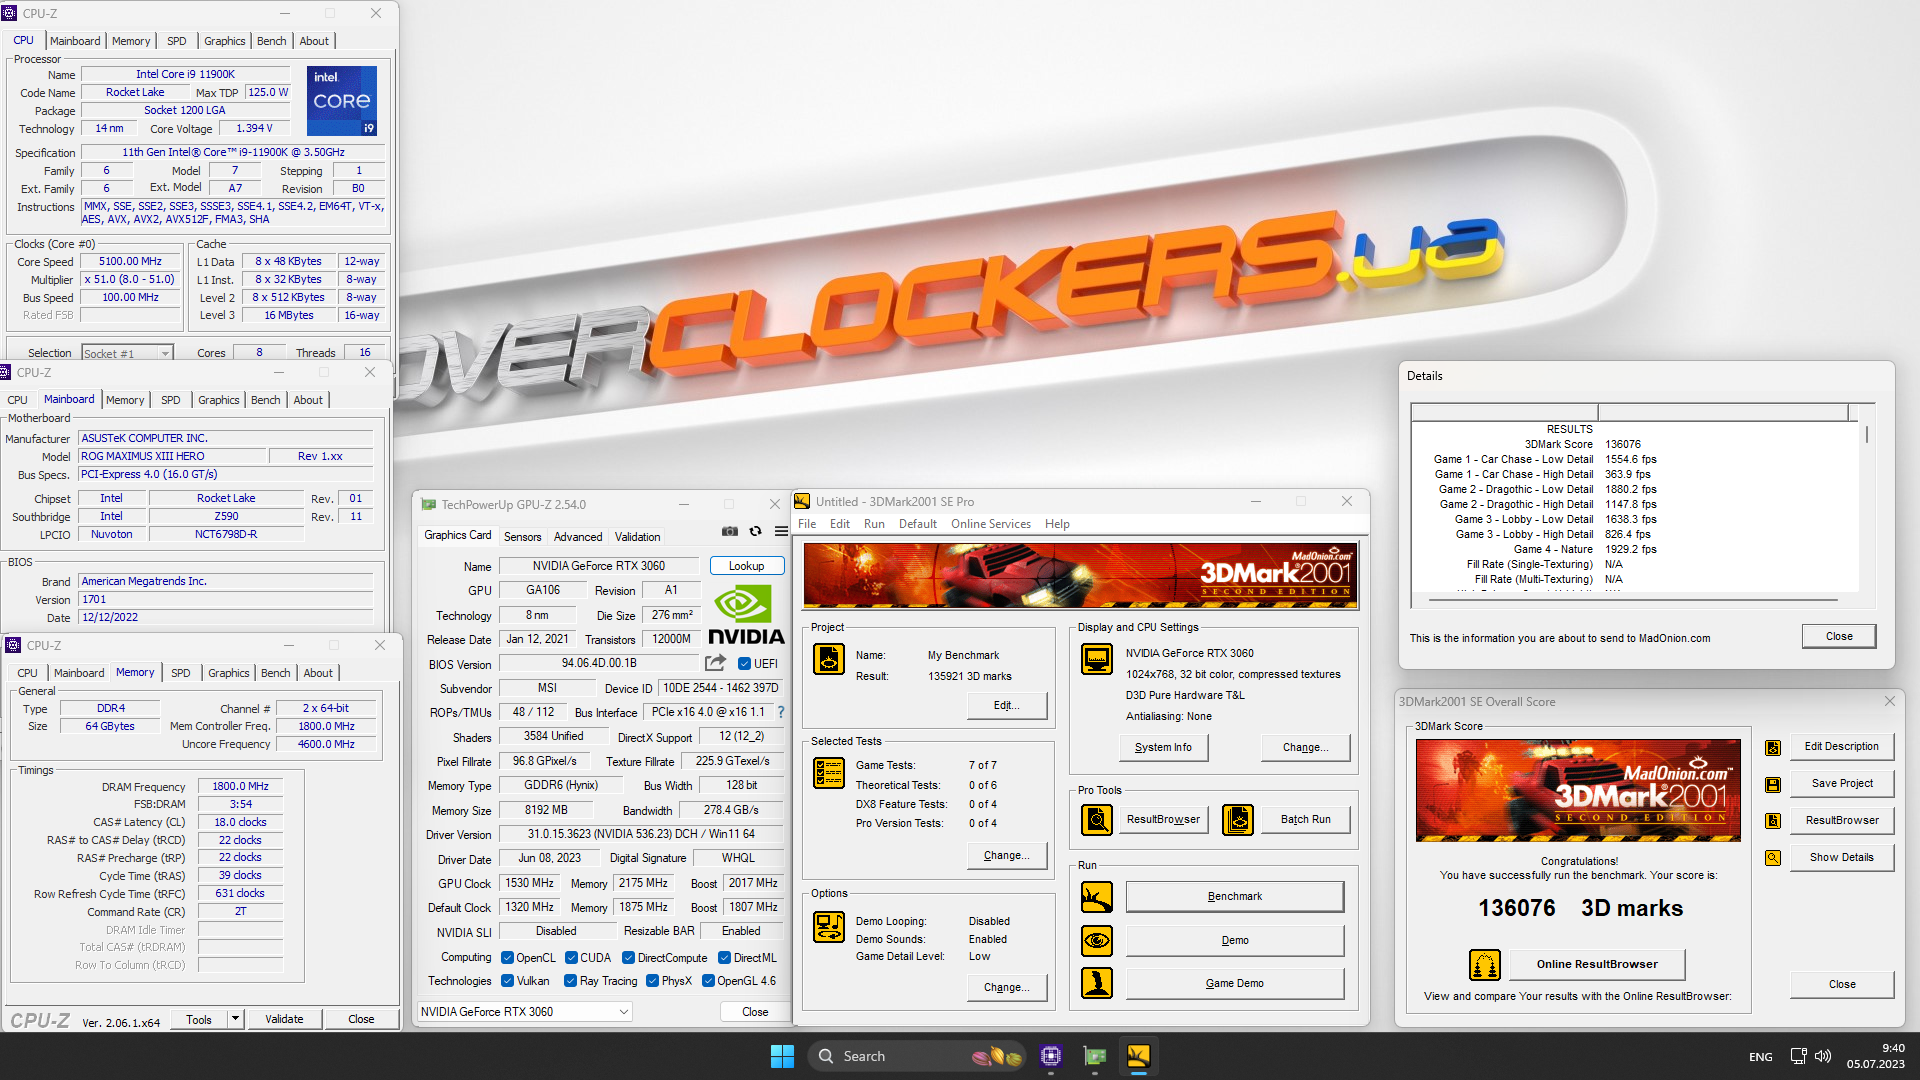This screenshot has height=1080, width=1920.
Task: Click GPU-Z screenshot camera icon
Action: 730,531
